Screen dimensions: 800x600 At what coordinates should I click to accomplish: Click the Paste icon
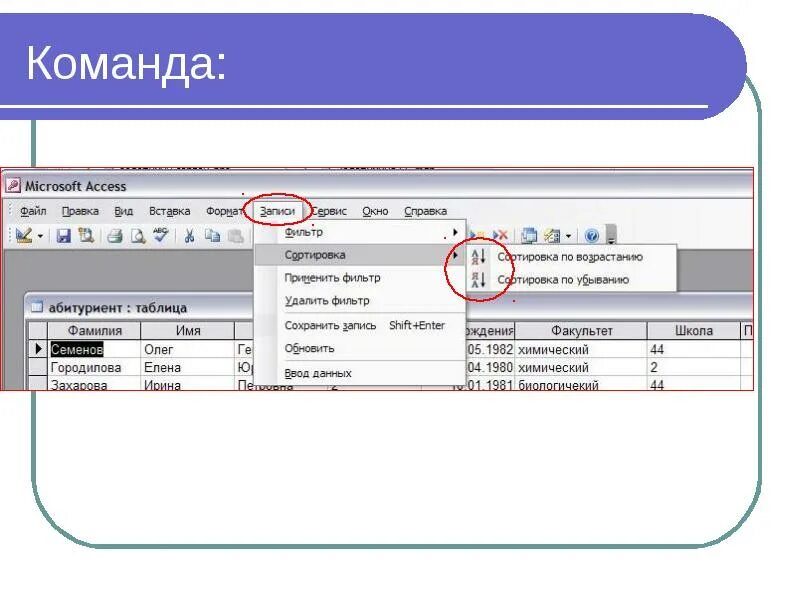pyautogui.click(x=235, y=236)
